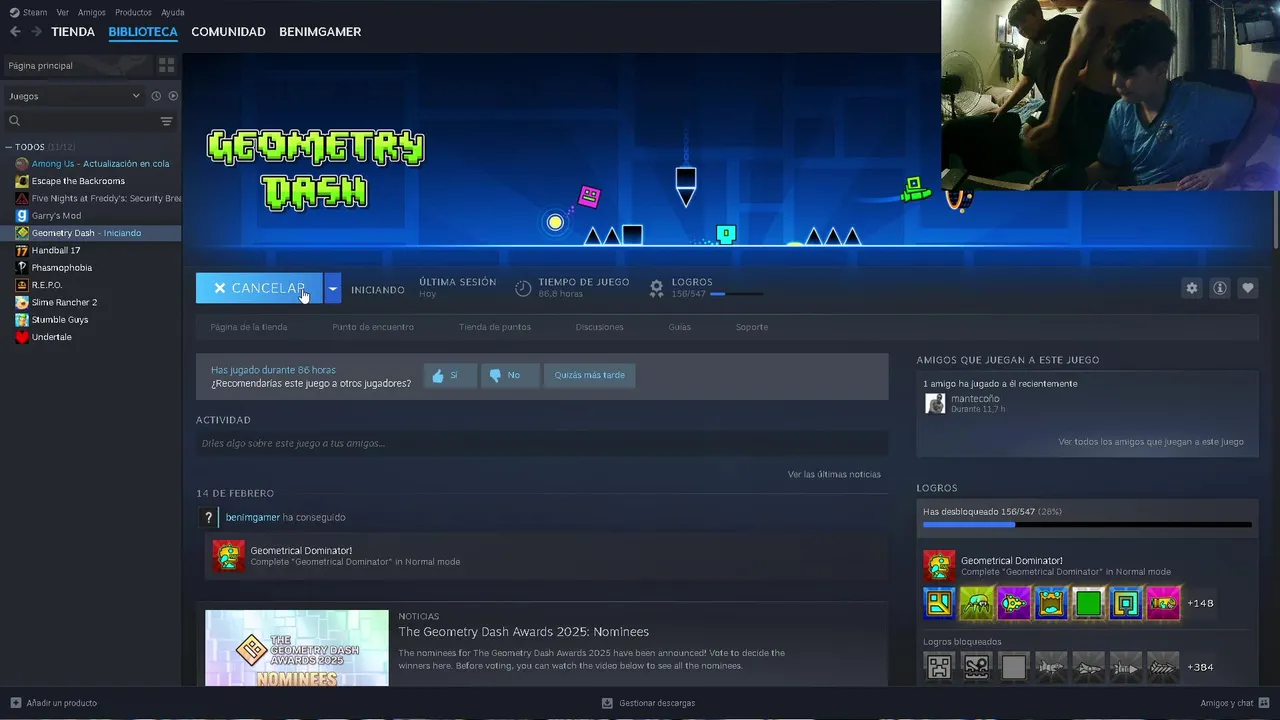
Task: Open the Ayuda menu
Action: point(173,12)
